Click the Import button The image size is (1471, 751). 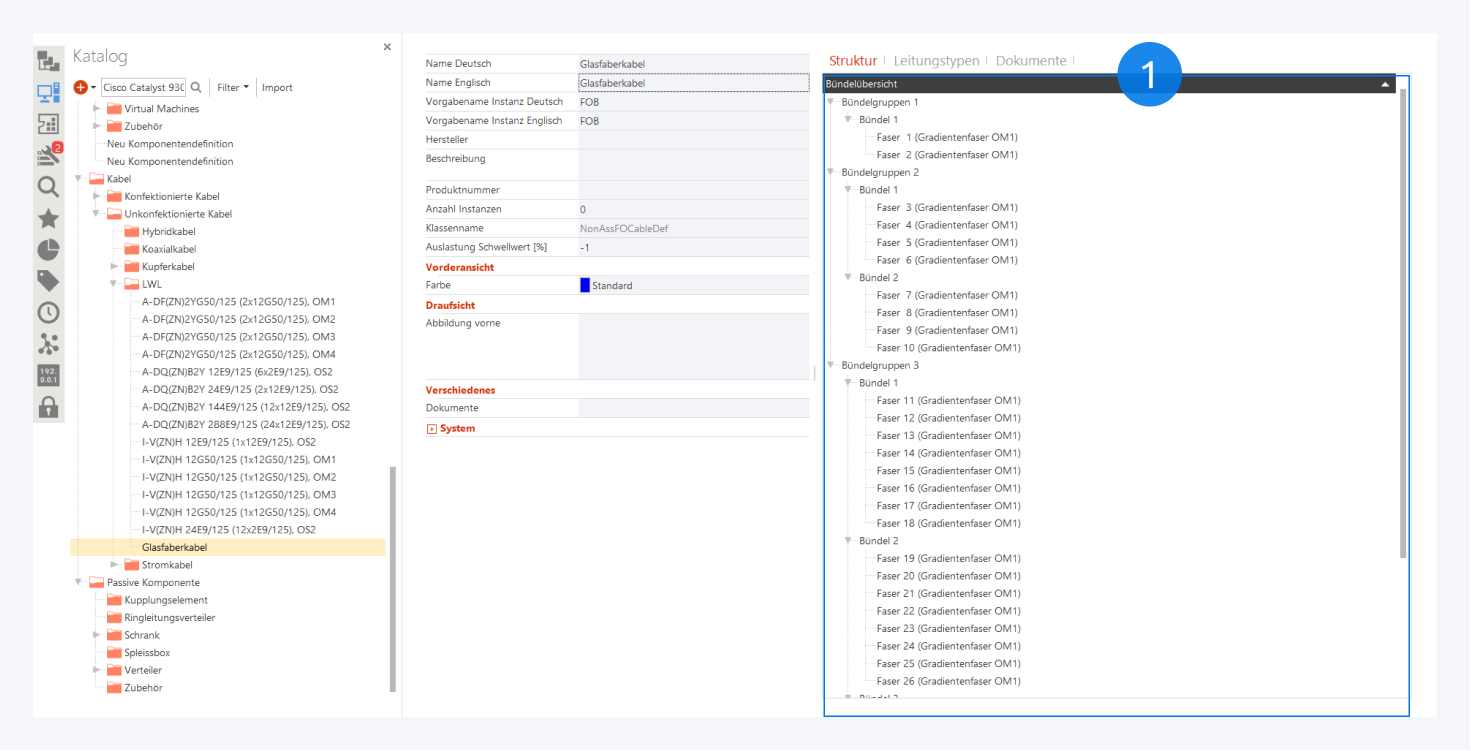click(277, 88)
